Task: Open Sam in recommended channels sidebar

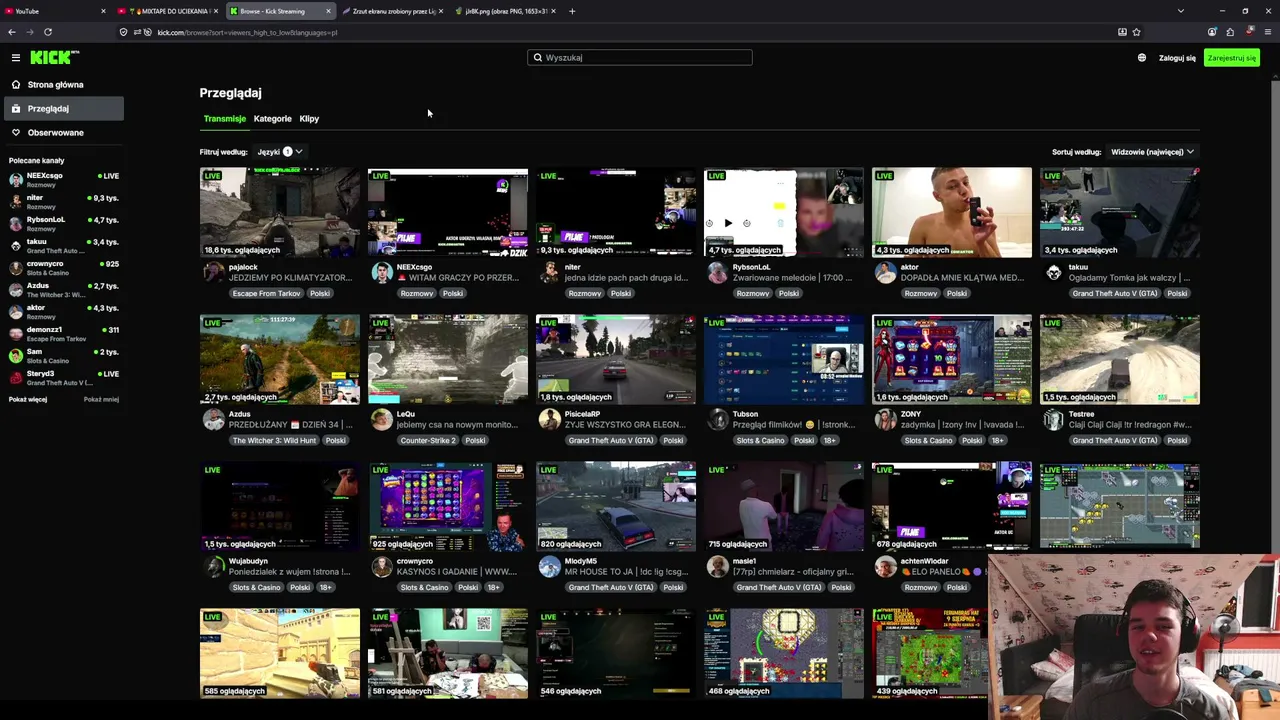Action: pyautogui.click(x=62, y=356)
